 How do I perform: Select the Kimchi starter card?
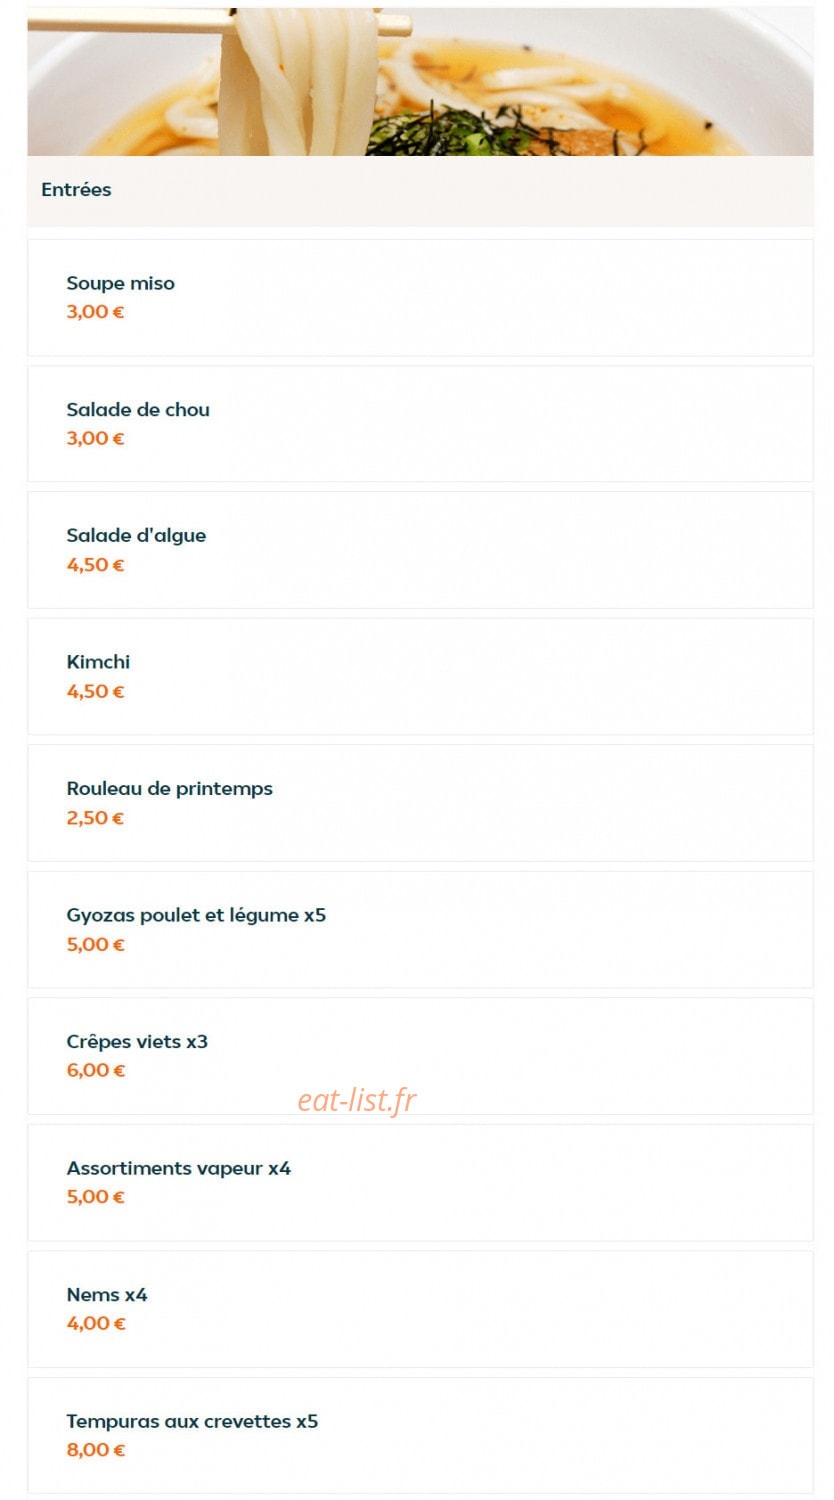coord(420,677)
